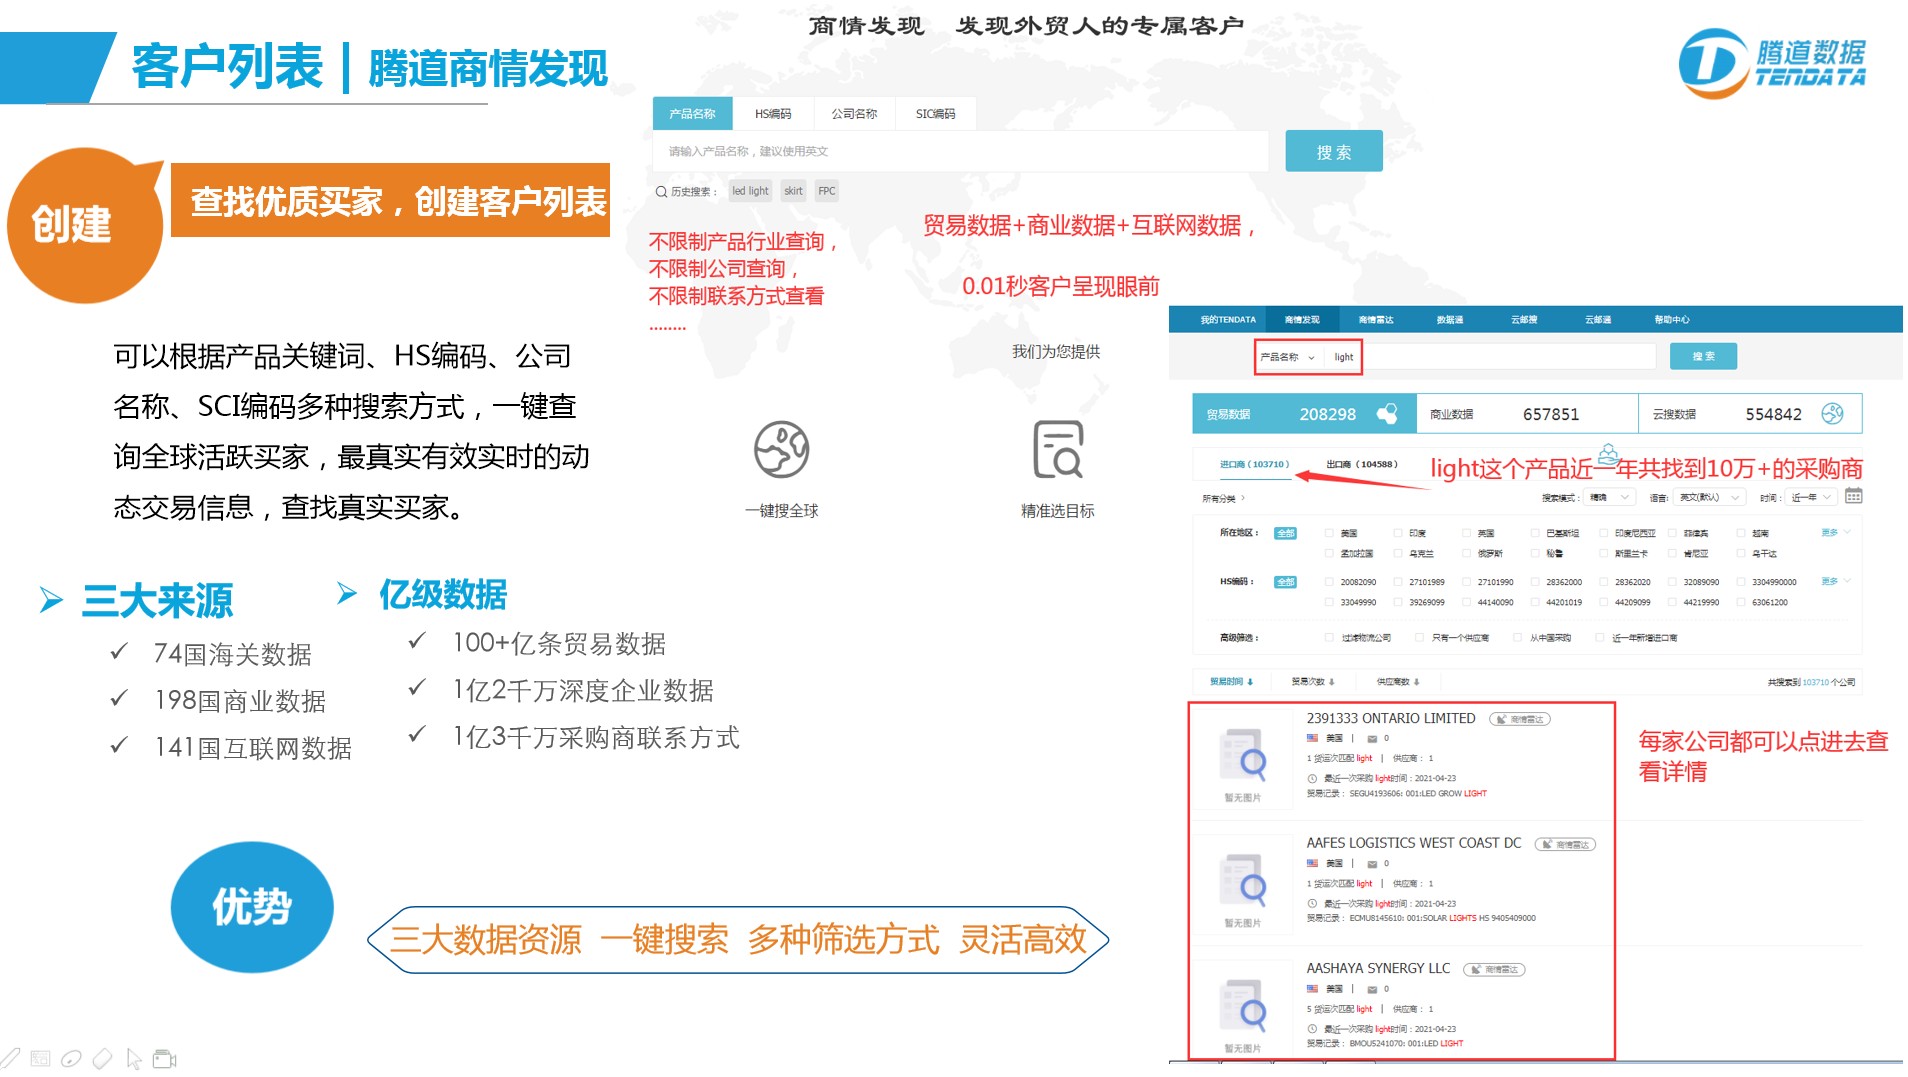Click the 一键搜全球 globe icon

781,449
